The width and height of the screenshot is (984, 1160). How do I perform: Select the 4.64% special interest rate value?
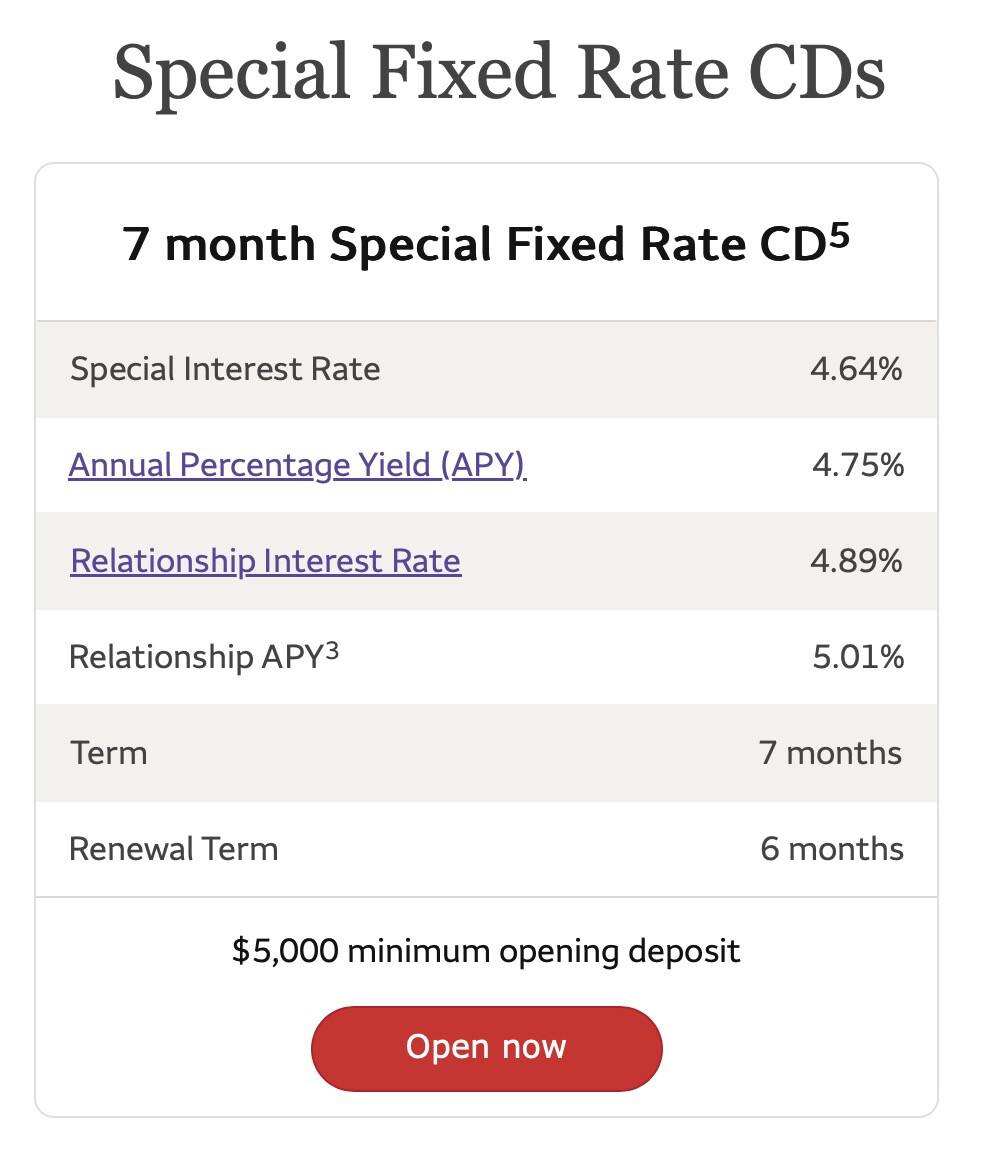tap(856, 369)
